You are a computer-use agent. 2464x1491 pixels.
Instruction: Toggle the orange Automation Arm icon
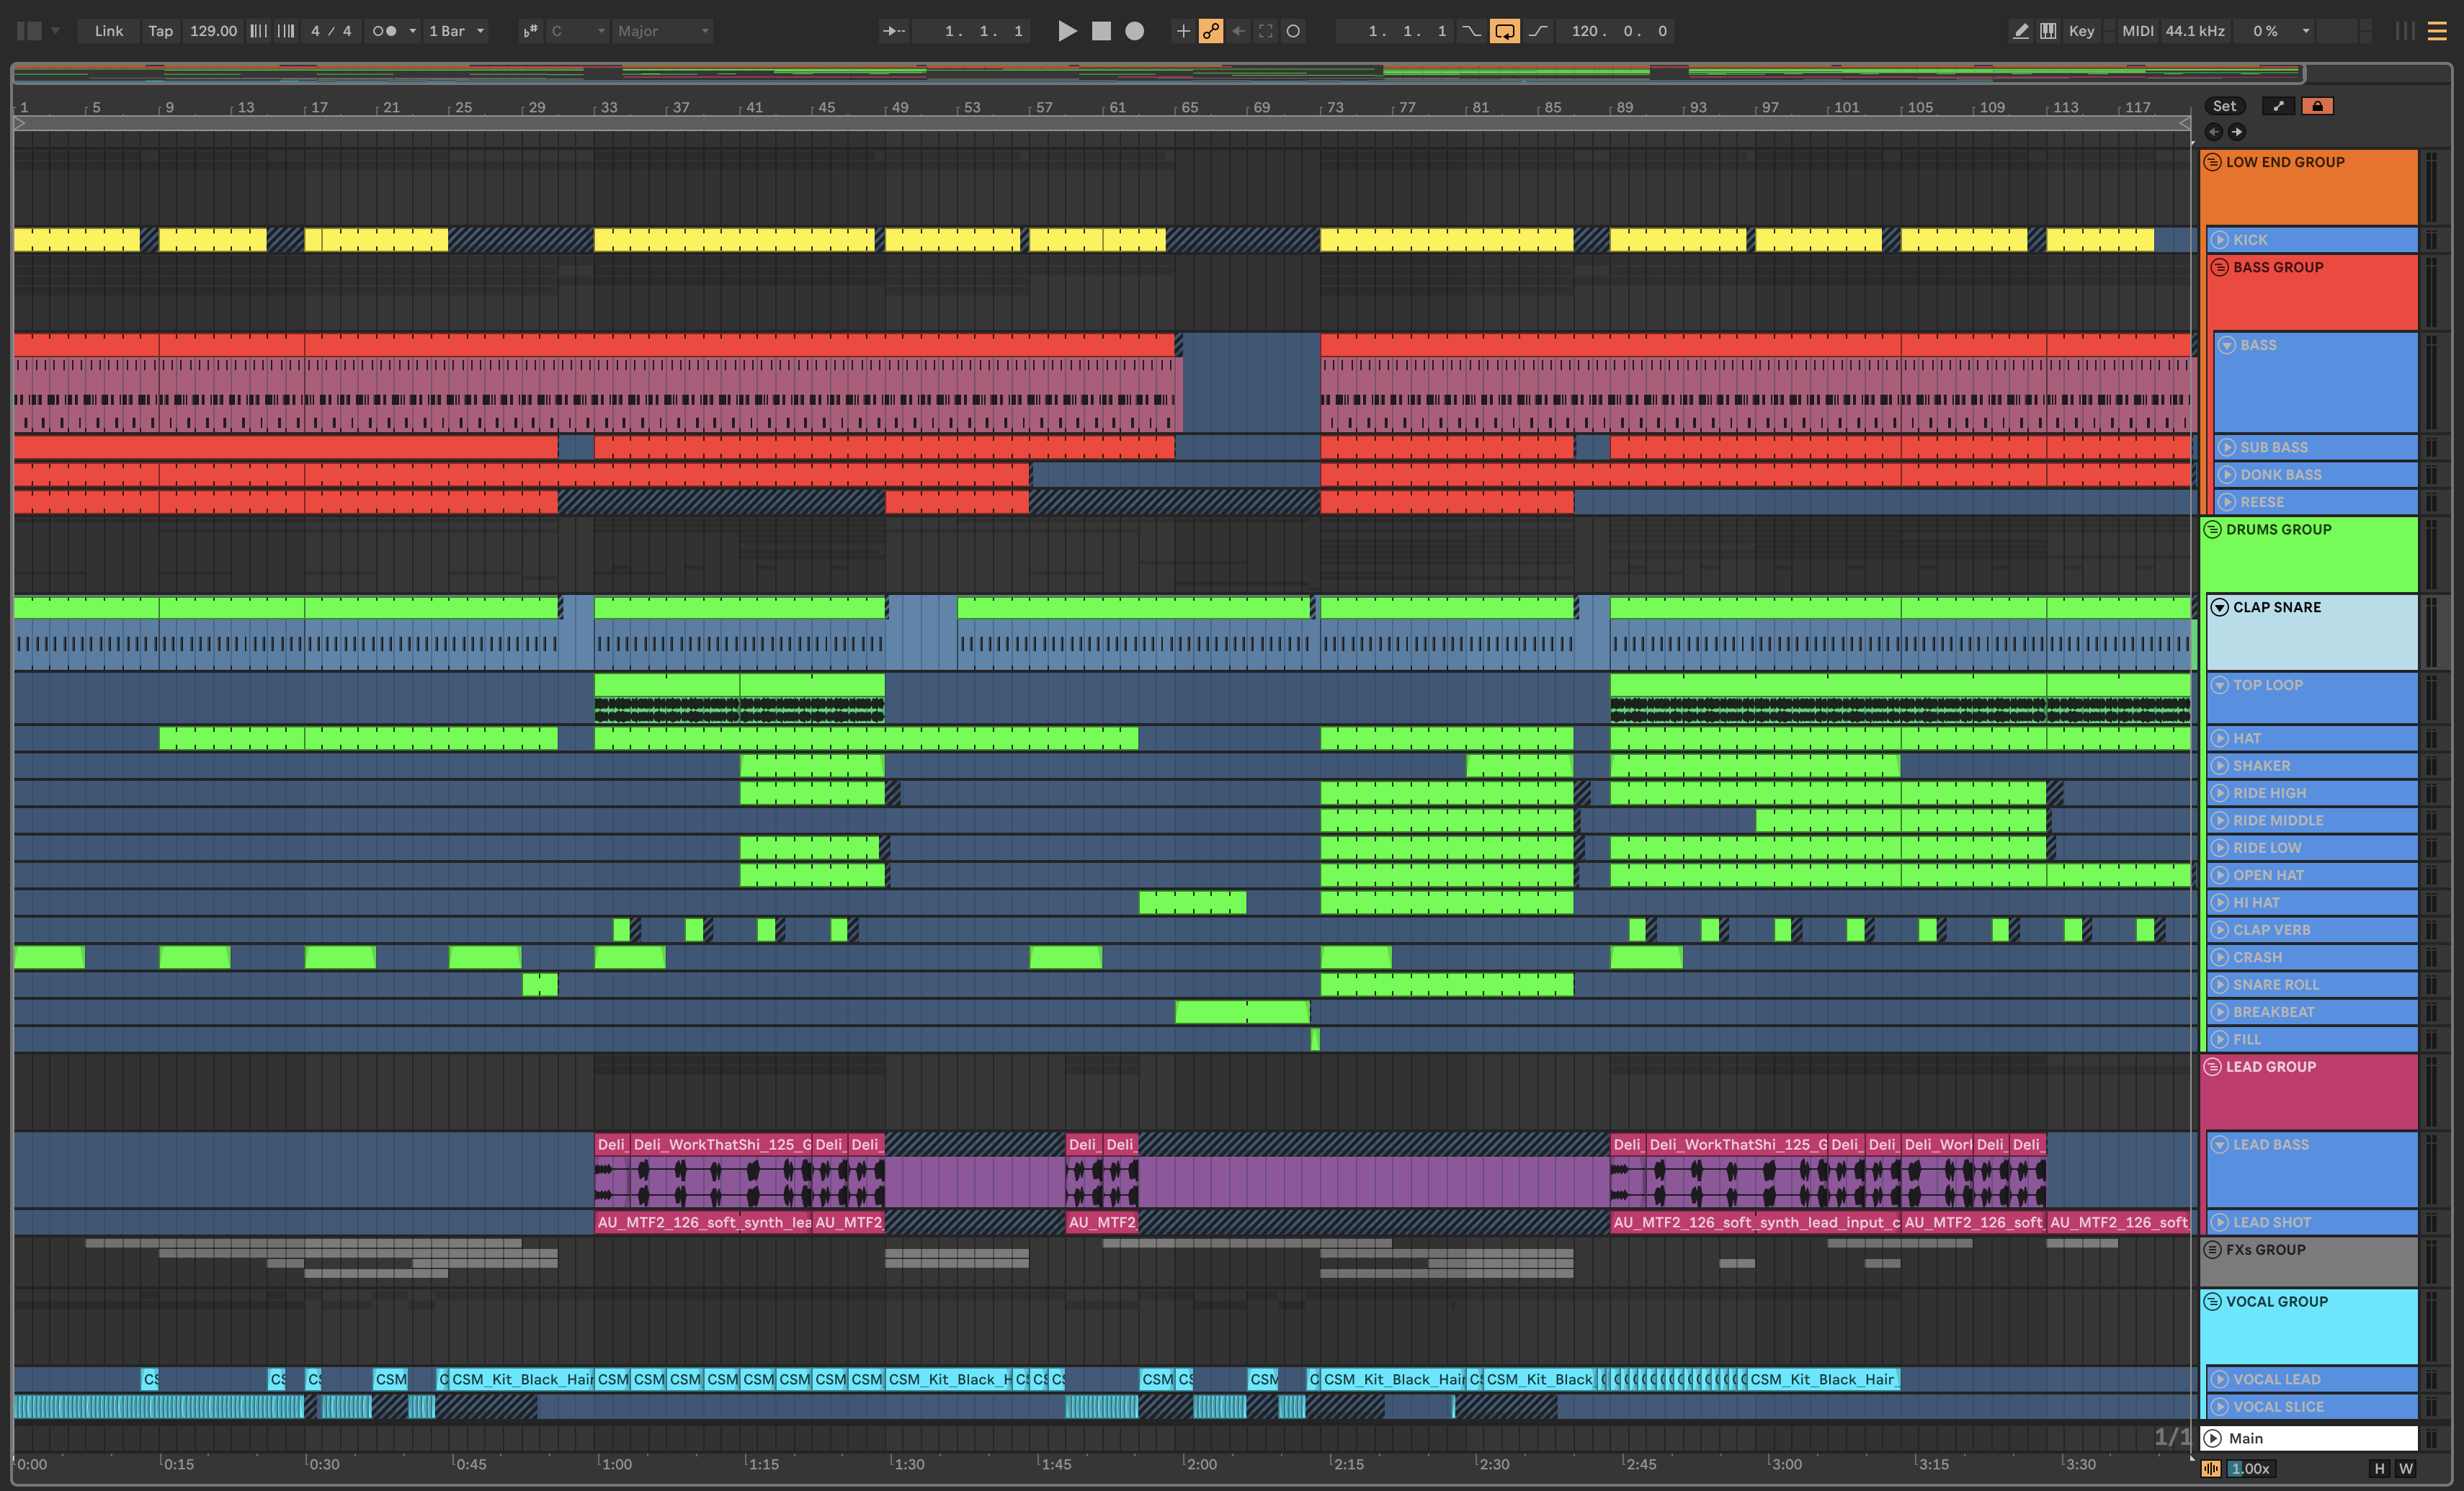coord(1211,31)
